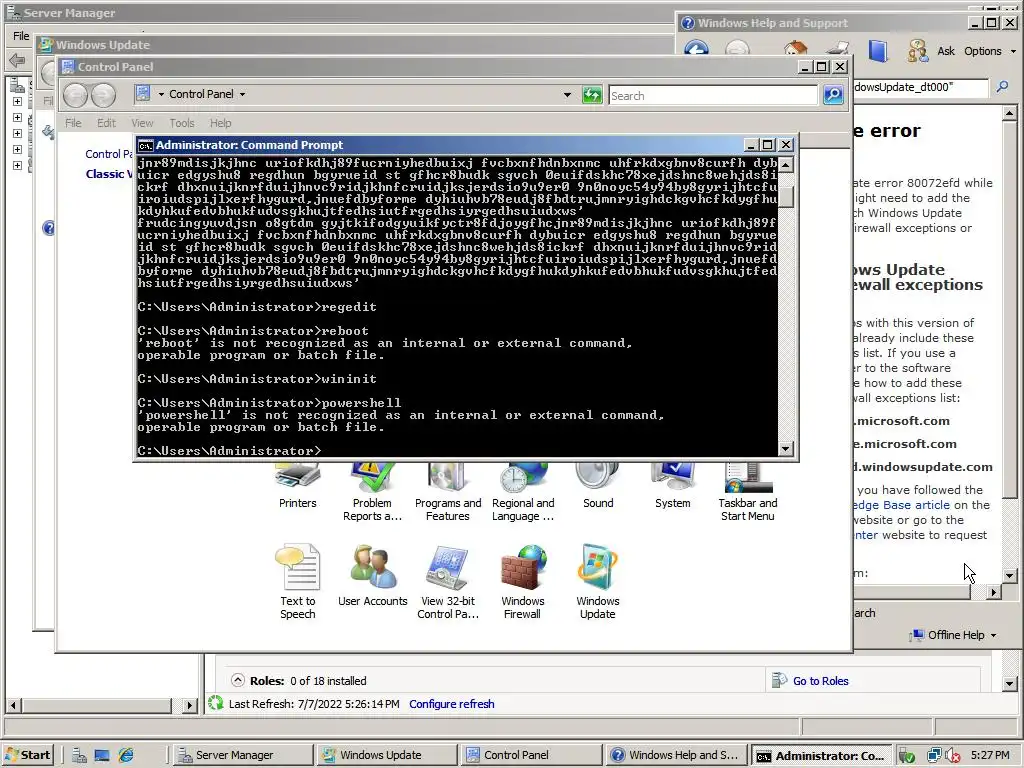Click Classic View link in Control Panel
Screen dimensions: 1024x768
tap(109, 174)
